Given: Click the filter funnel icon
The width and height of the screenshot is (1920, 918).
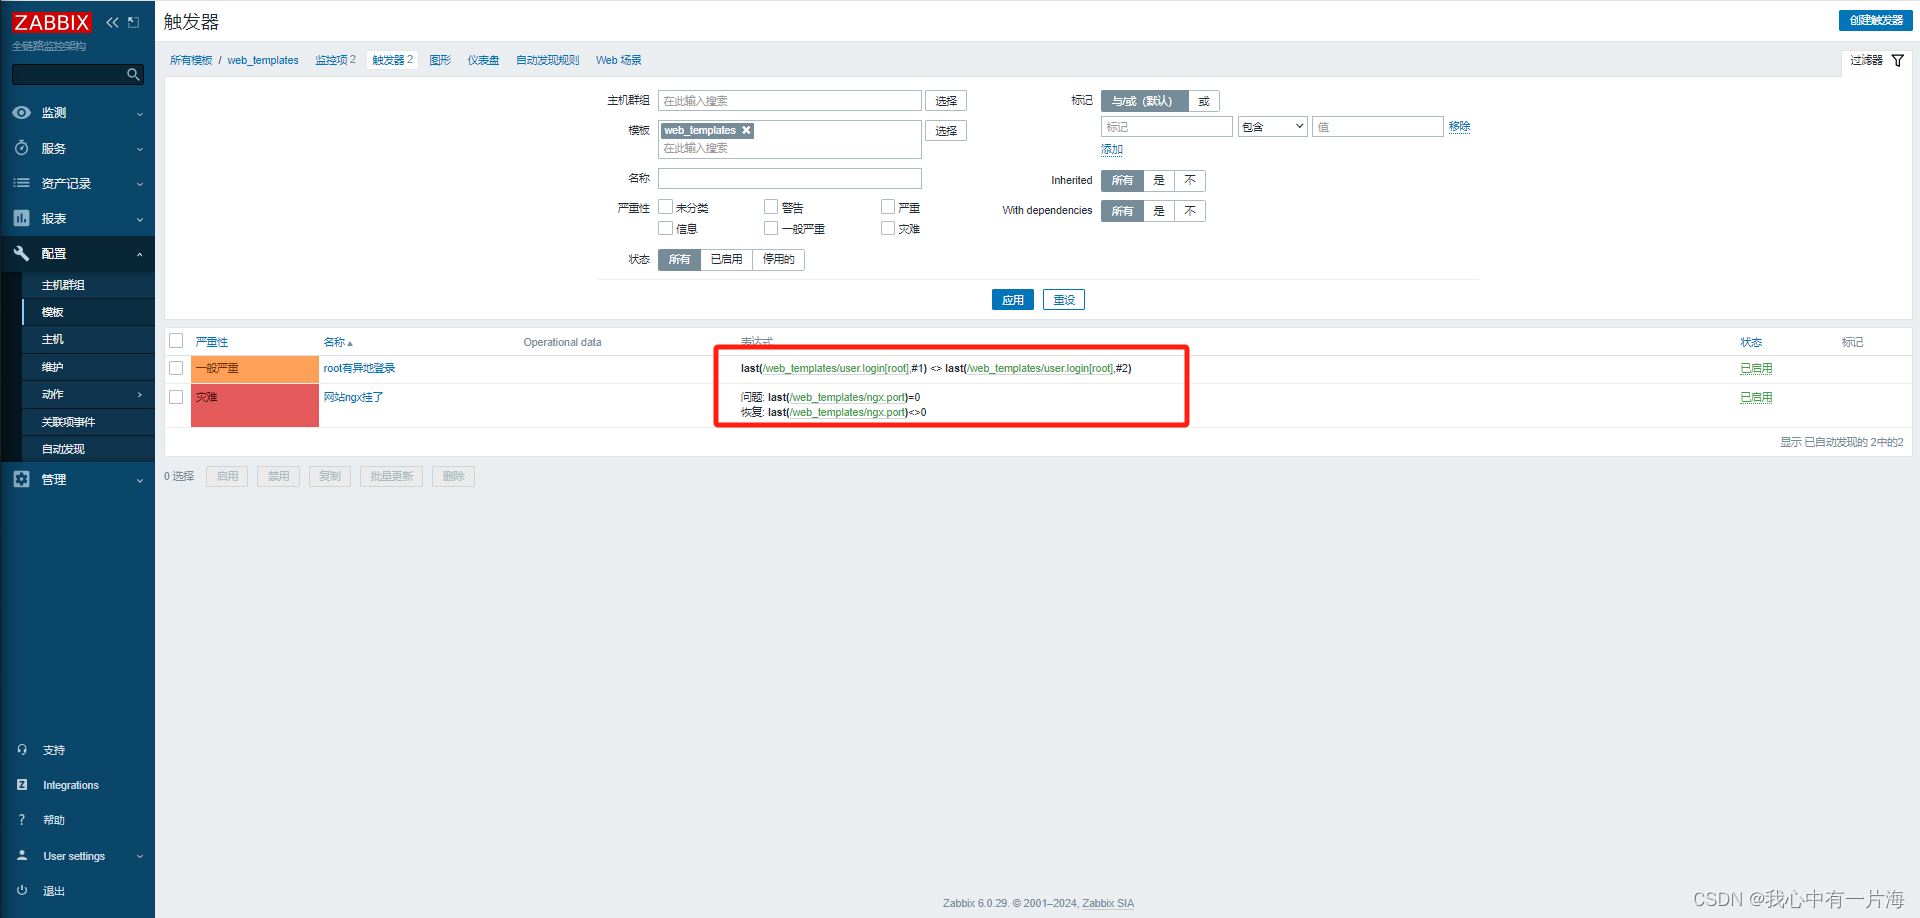Looking at the screenshot, I should pyautogui.click(x=1898, y=61).
